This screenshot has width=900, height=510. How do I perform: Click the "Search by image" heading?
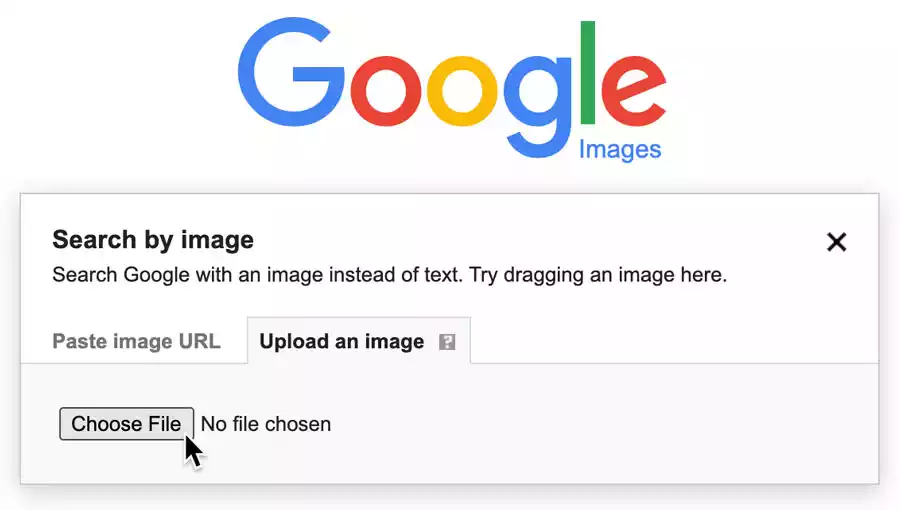click(x=153, y=240)
